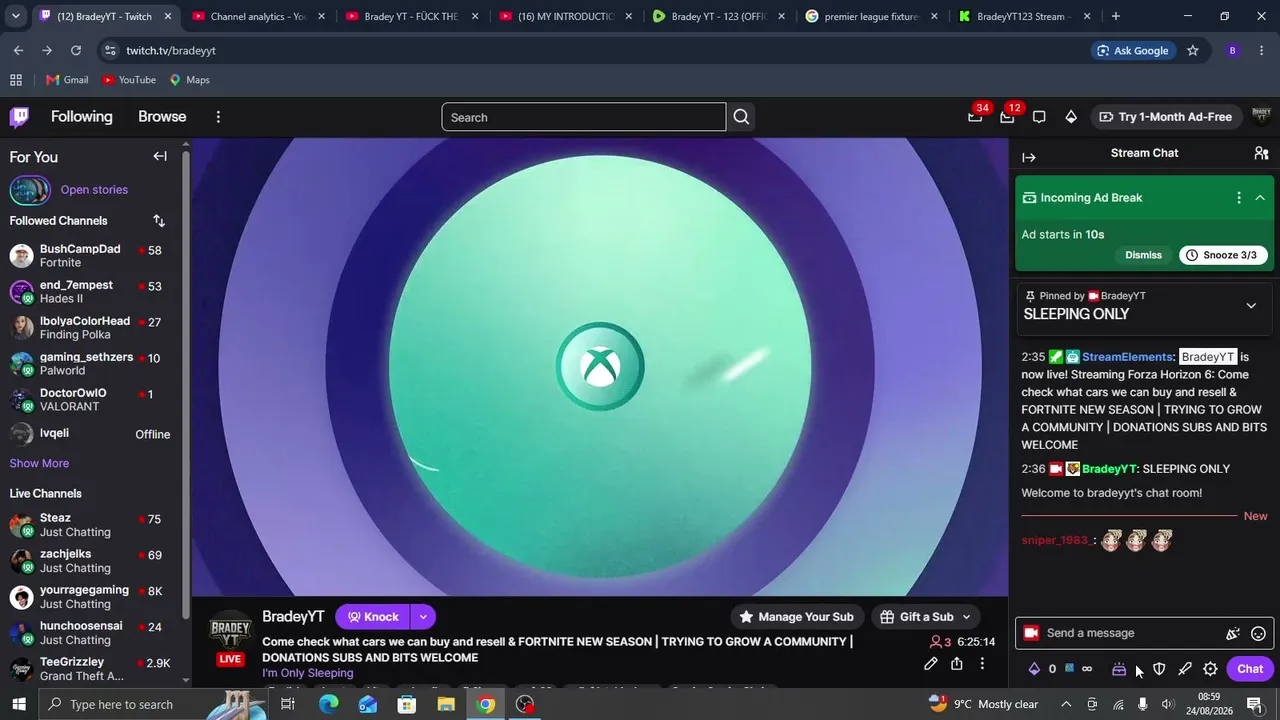Screen dimensions: 1280x720
Task: Open File Explorer from the taskbar
Action: (x=446, y=704)
